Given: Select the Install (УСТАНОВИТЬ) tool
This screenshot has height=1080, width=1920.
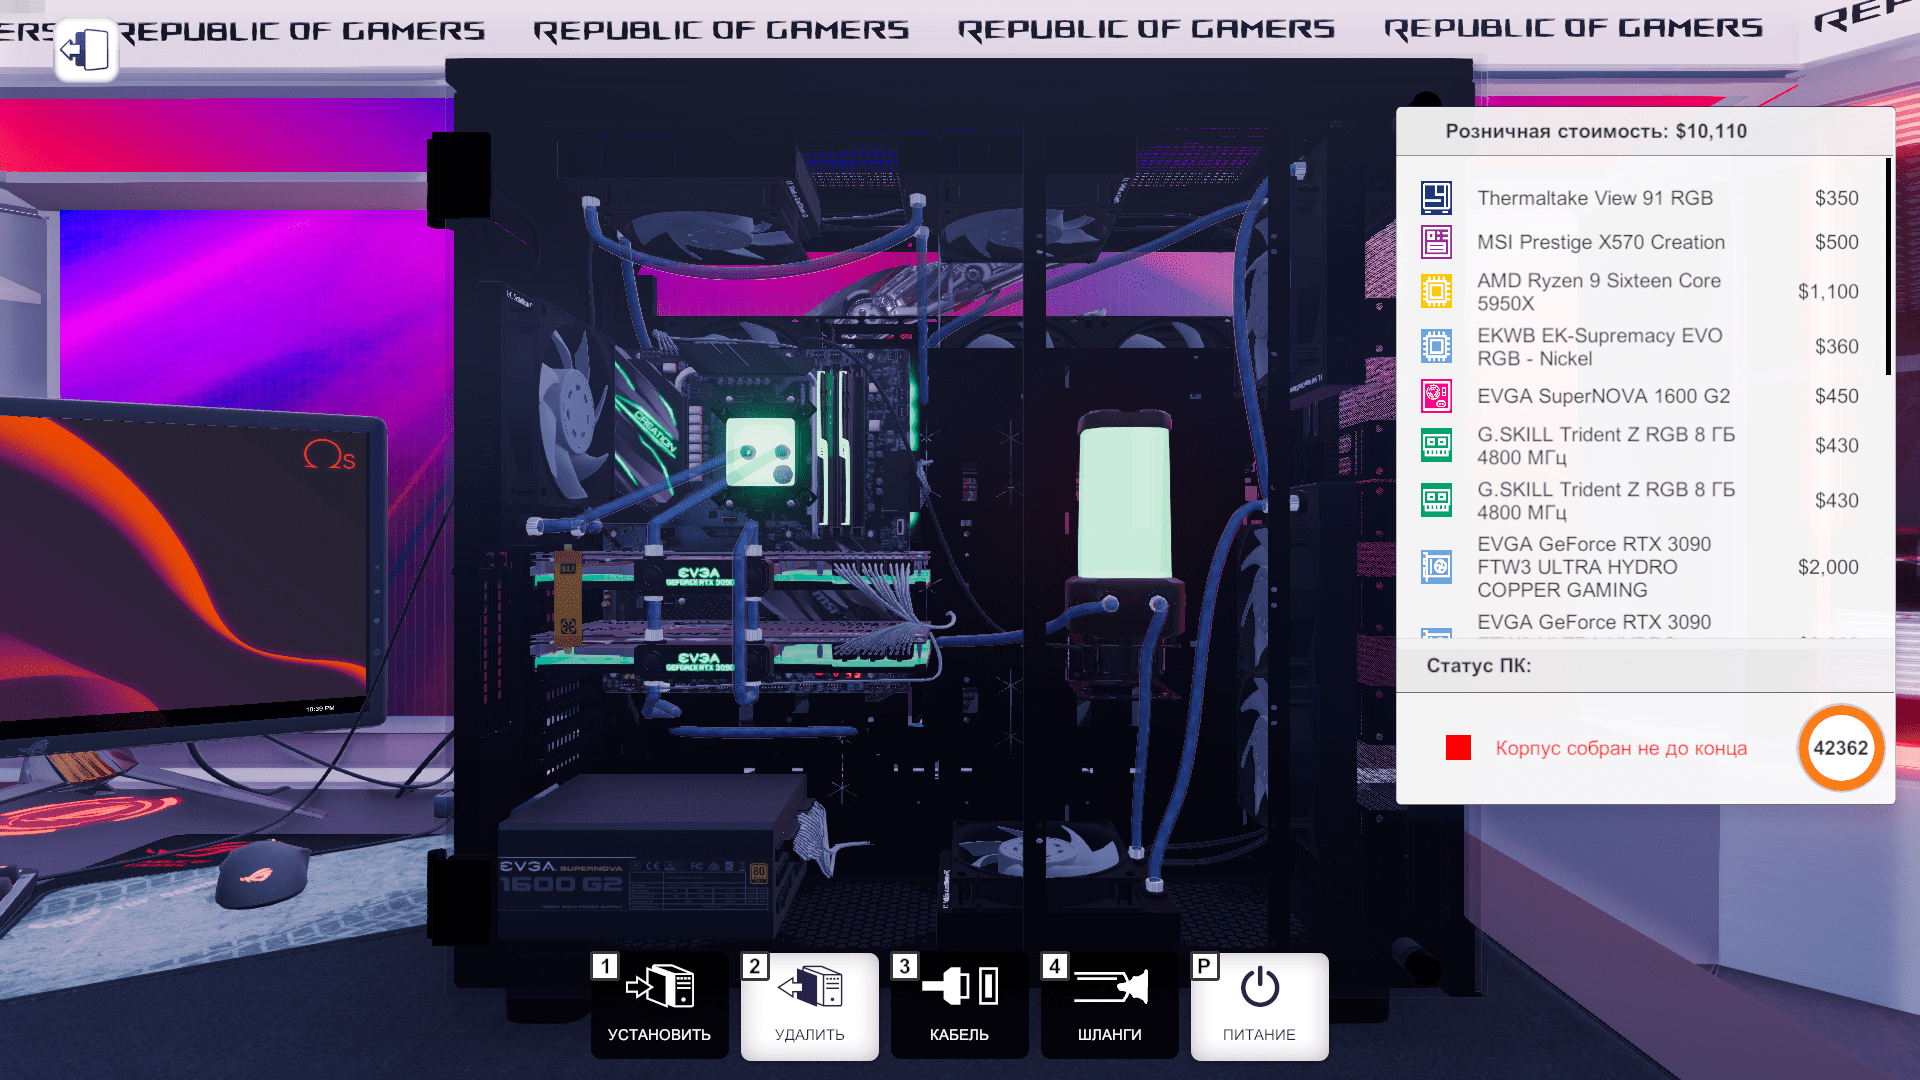Looking at the screenshot, I should tap(659, 1005).
